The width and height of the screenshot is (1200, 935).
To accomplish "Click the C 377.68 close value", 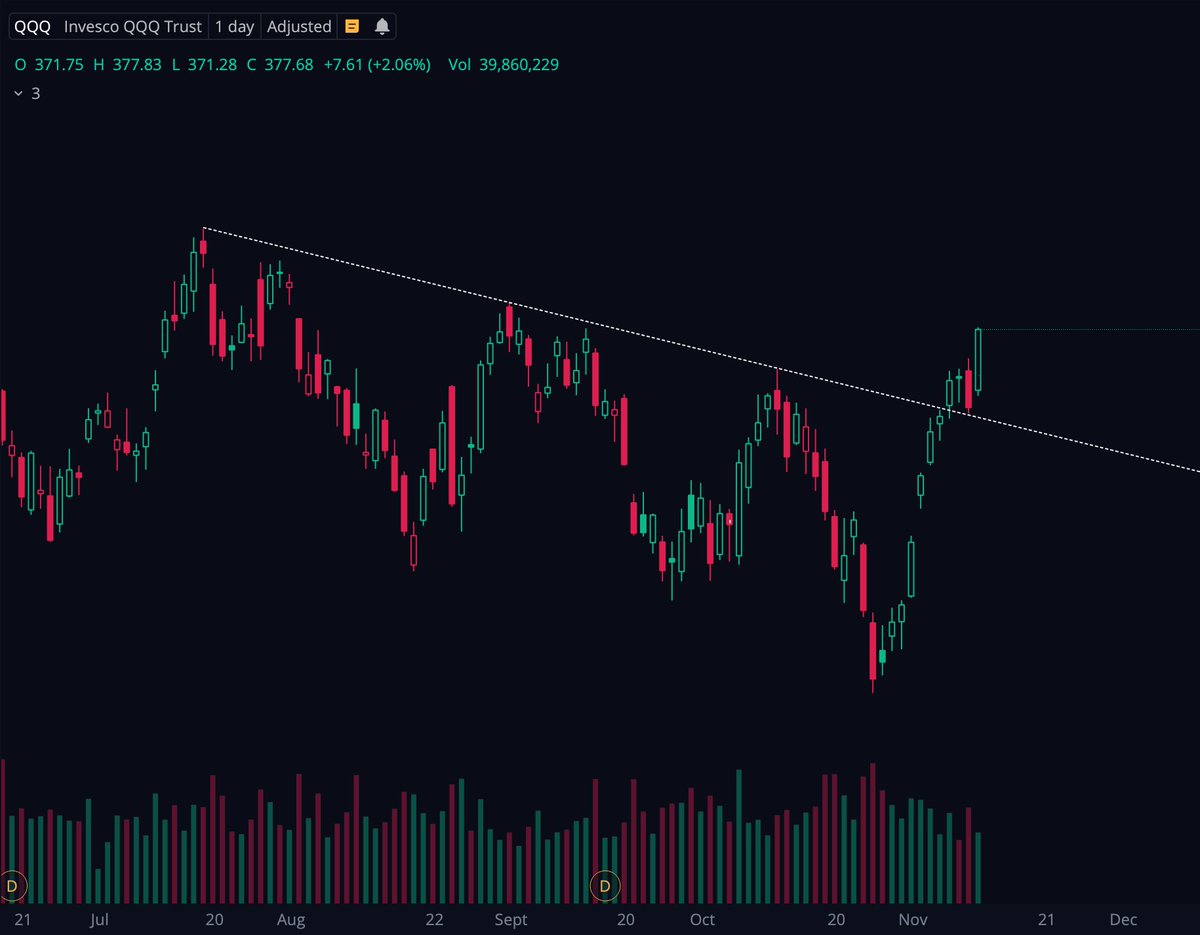I will 280,65.
